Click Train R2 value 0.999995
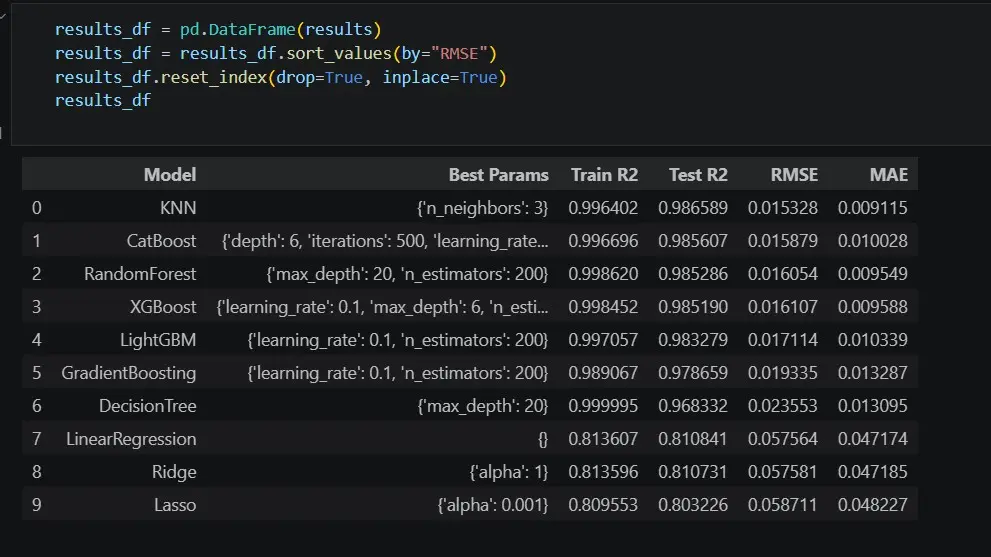This screenshot has height=557, width=991. (x=603, y=405)
